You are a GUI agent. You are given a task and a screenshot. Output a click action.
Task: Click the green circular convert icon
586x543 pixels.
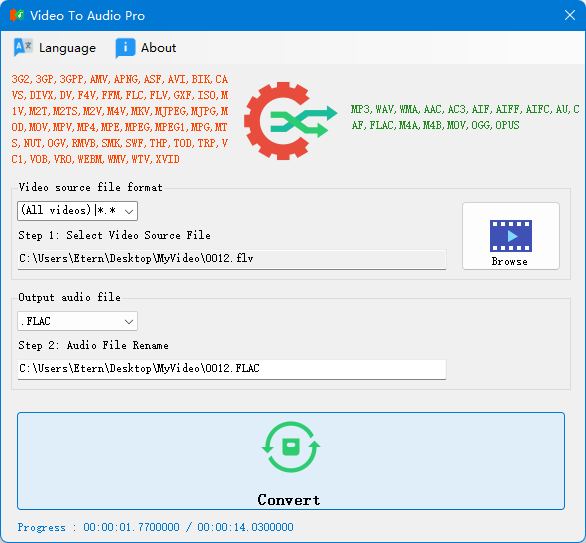tap(291, 447)
